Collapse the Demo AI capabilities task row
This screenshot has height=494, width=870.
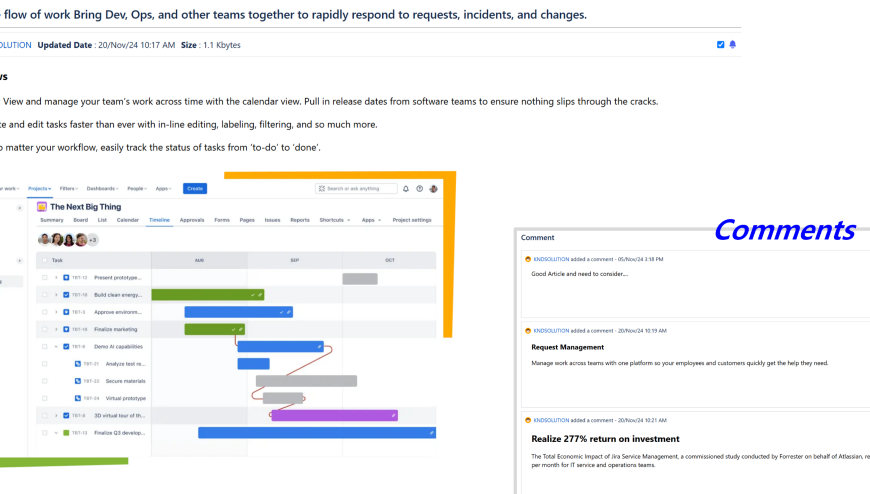56,346
